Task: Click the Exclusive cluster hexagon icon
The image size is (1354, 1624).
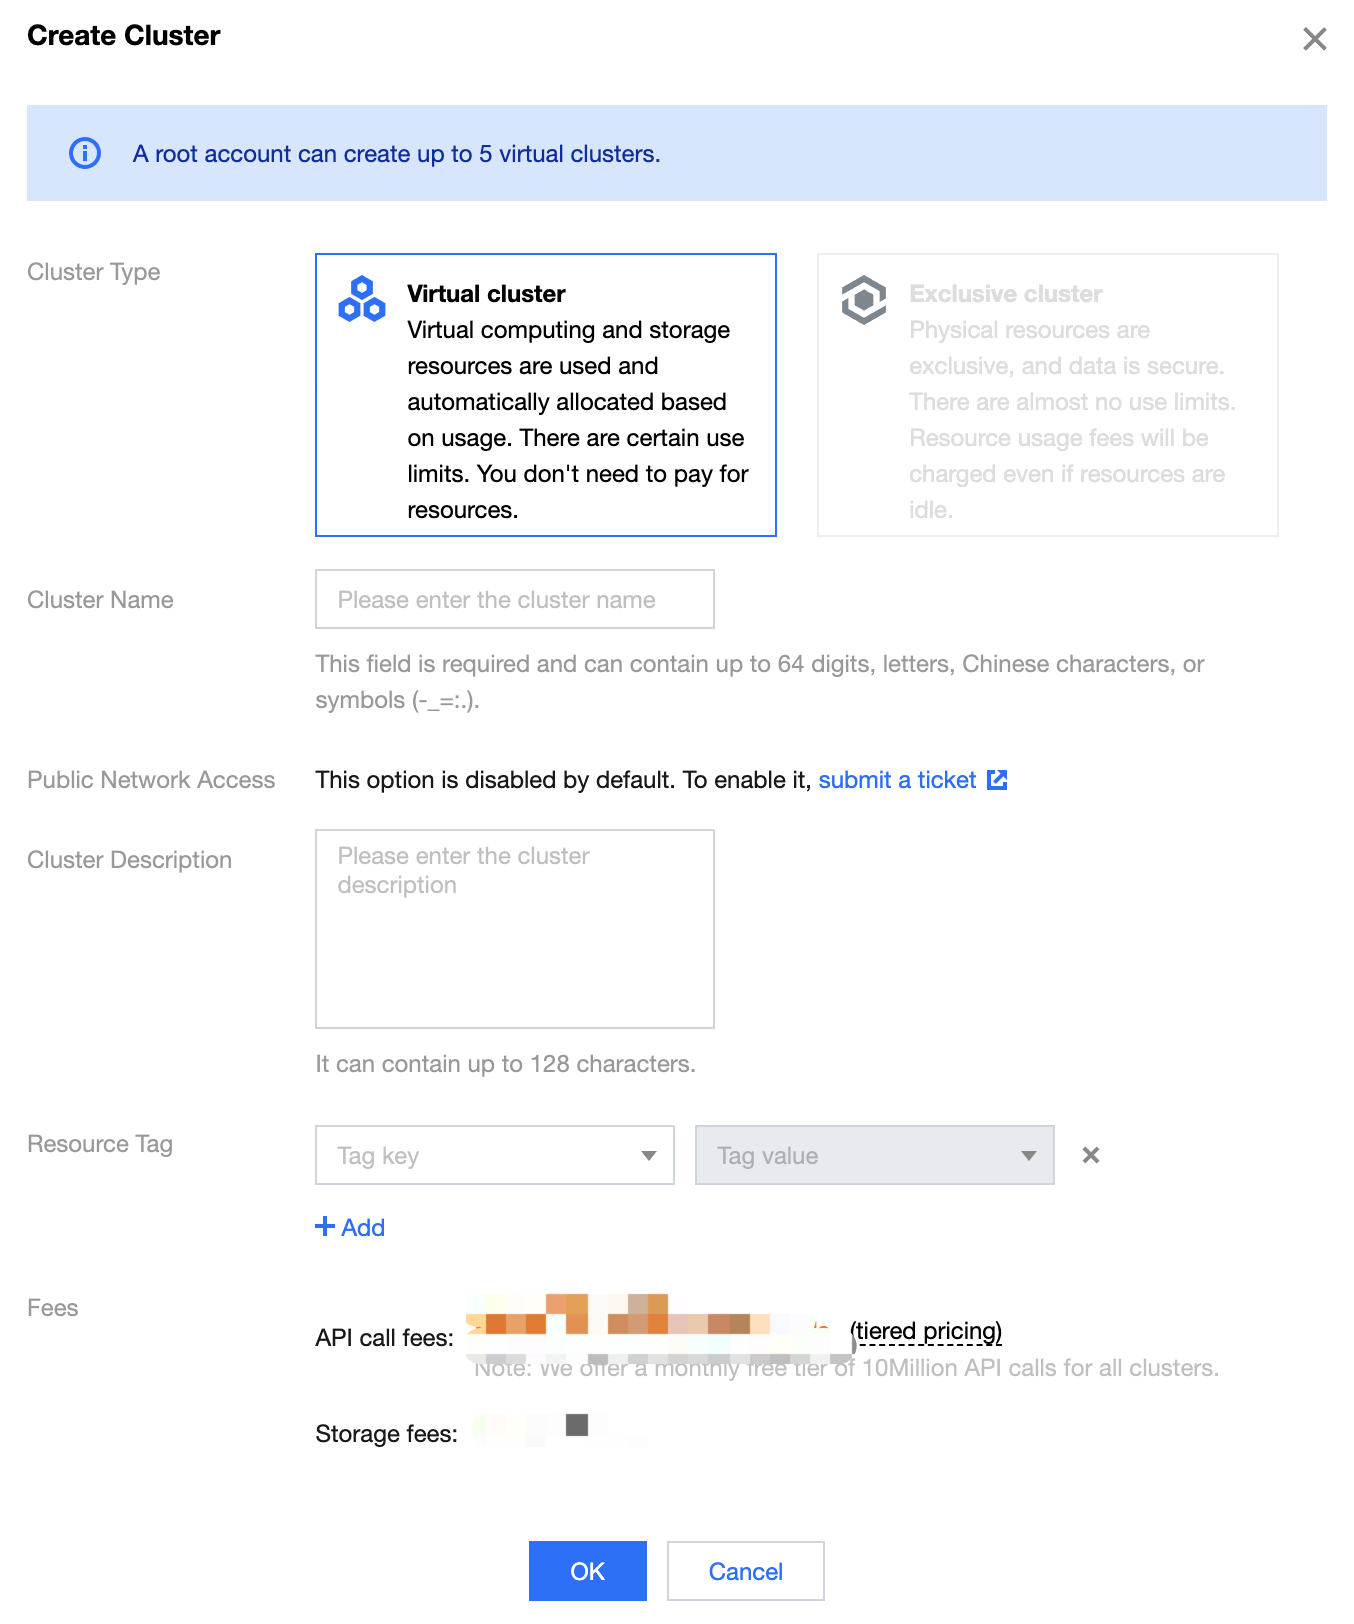Action: [x=864, y=299]
